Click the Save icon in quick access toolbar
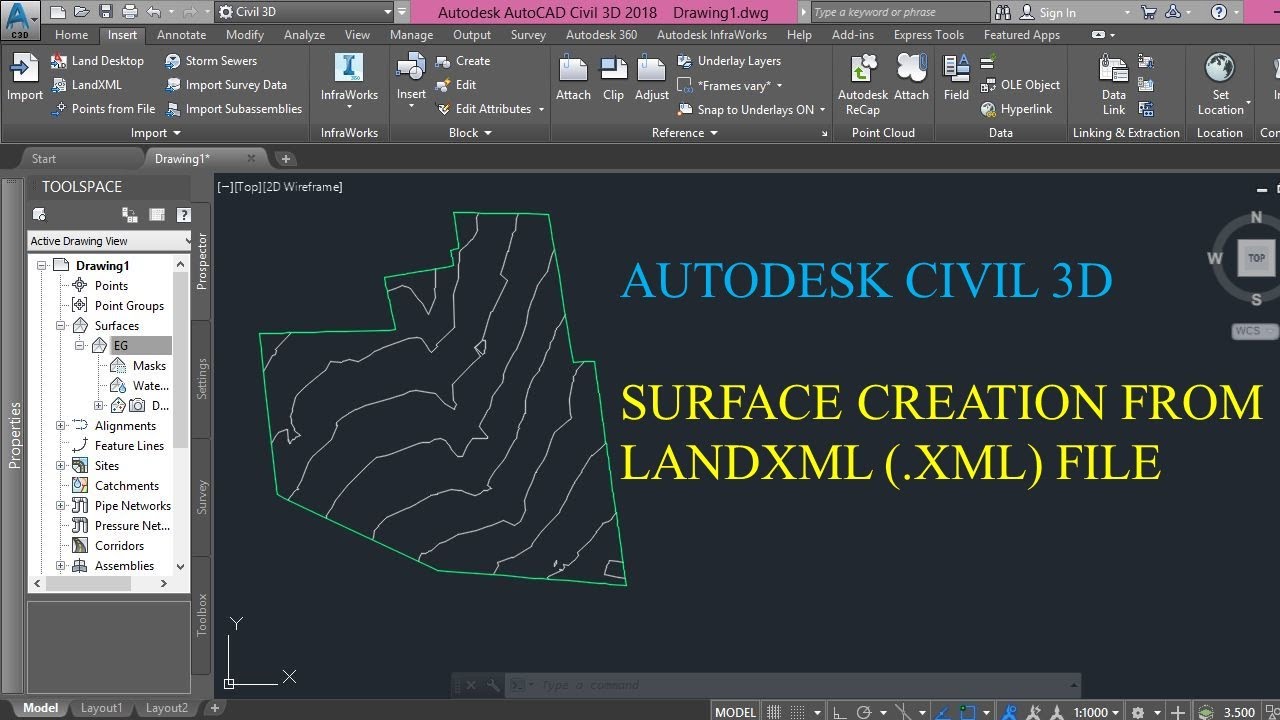Viewport: 1280px width, 720px height. [x=105, y=12]
